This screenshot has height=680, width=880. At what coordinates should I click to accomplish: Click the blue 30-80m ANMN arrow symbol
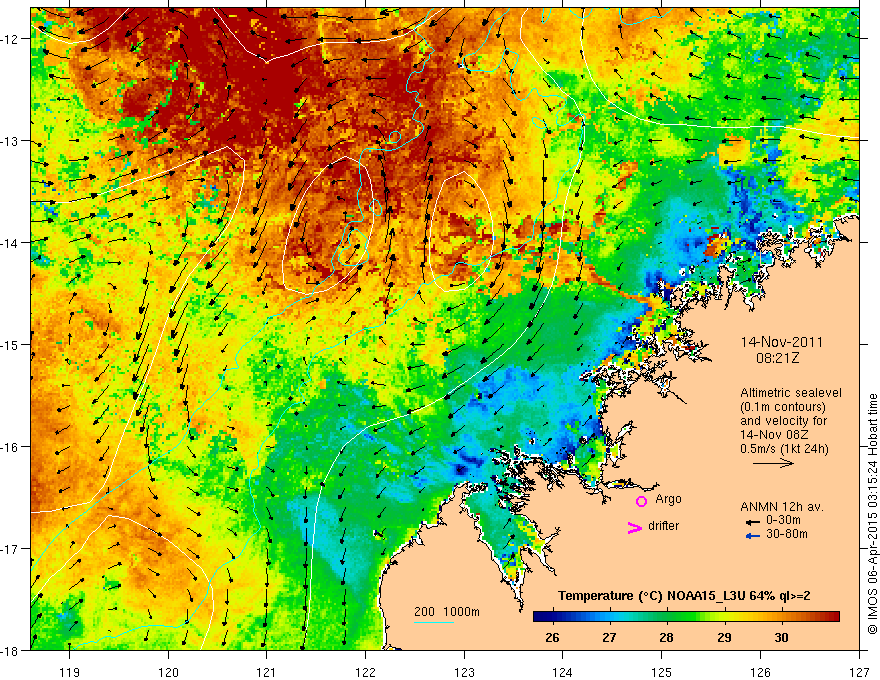click(x=752, y=536)
